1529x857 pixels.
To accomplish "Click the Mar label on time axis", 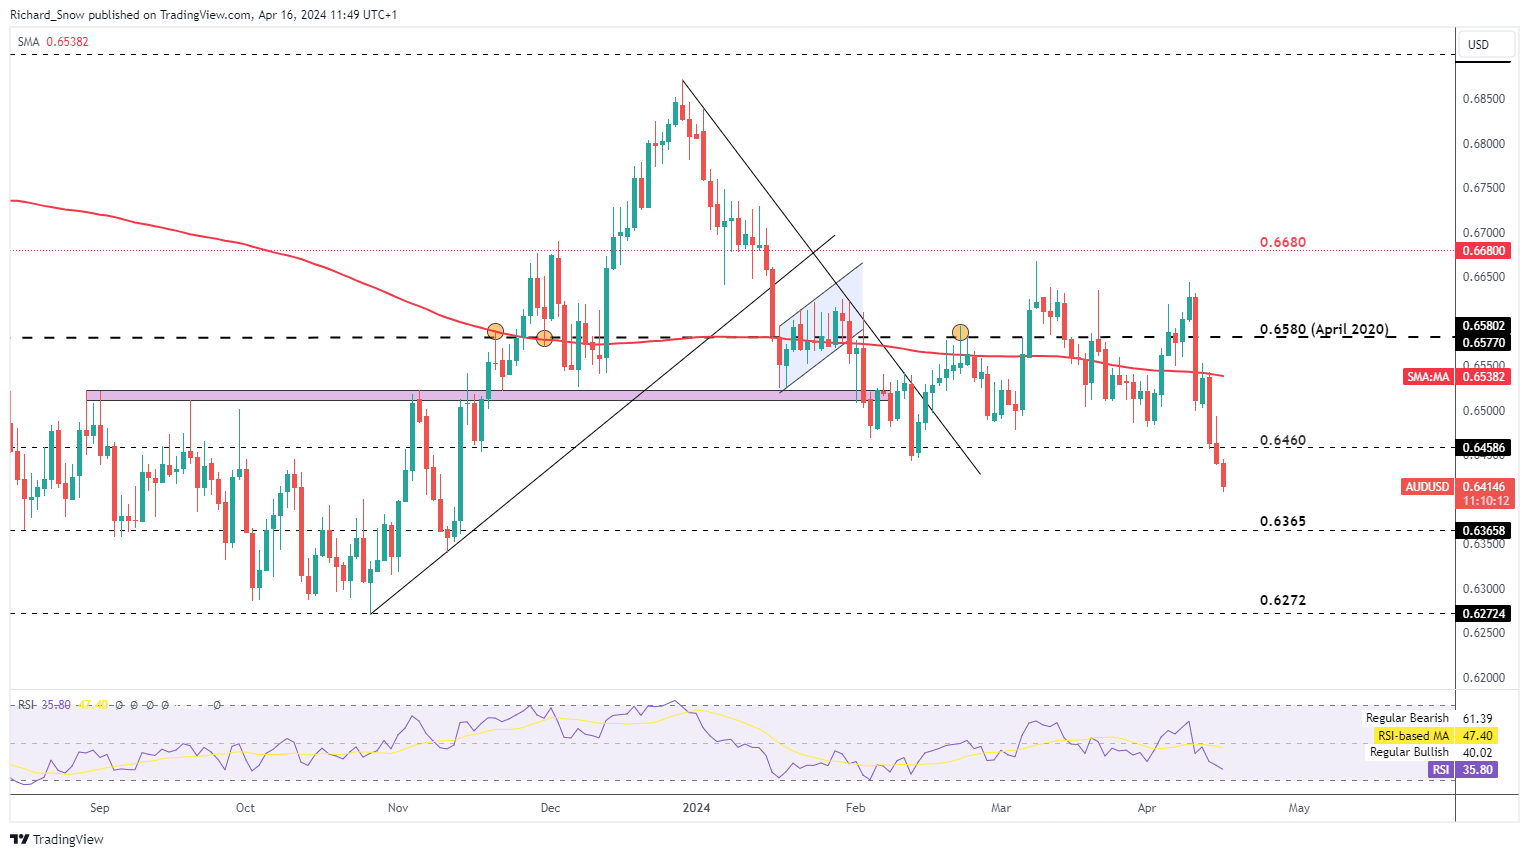I will (1001, 808).
